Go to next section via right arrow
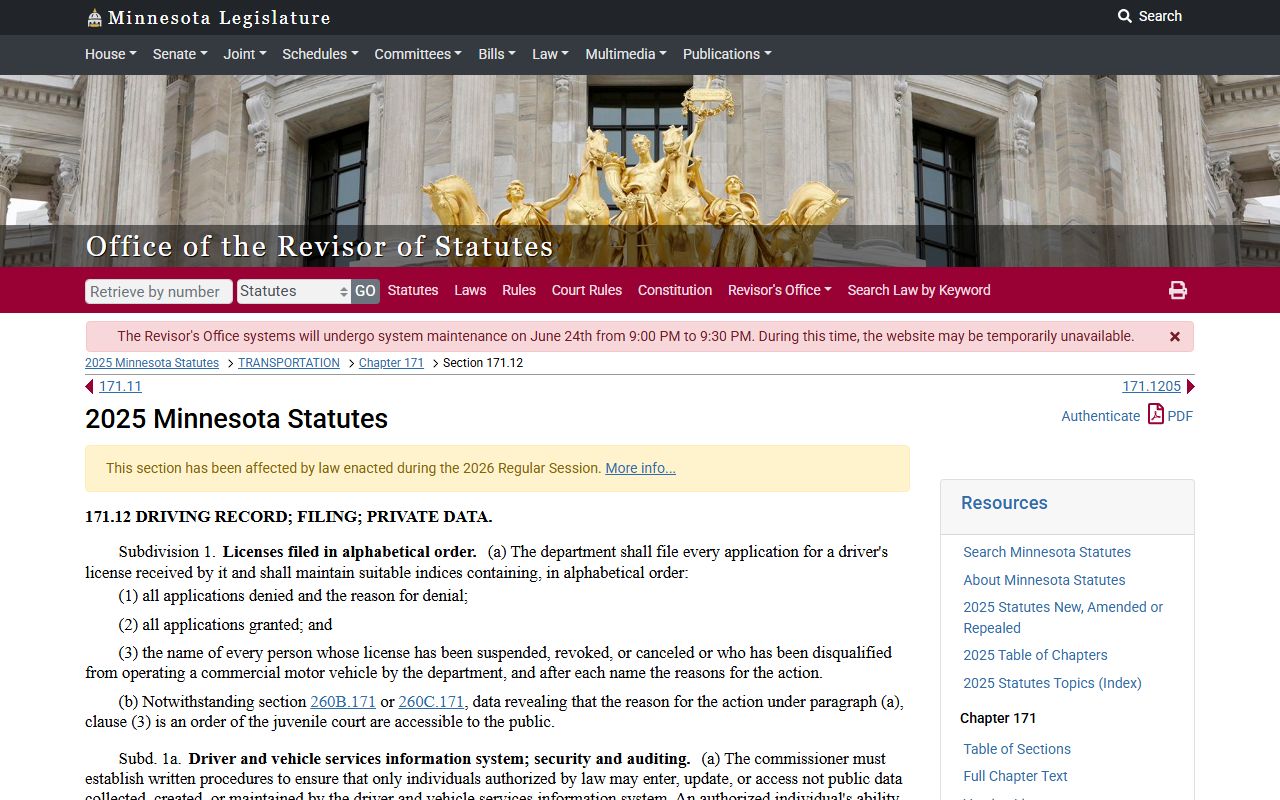The width and height of the screenshot is (1280, 800). point(1190,387)
